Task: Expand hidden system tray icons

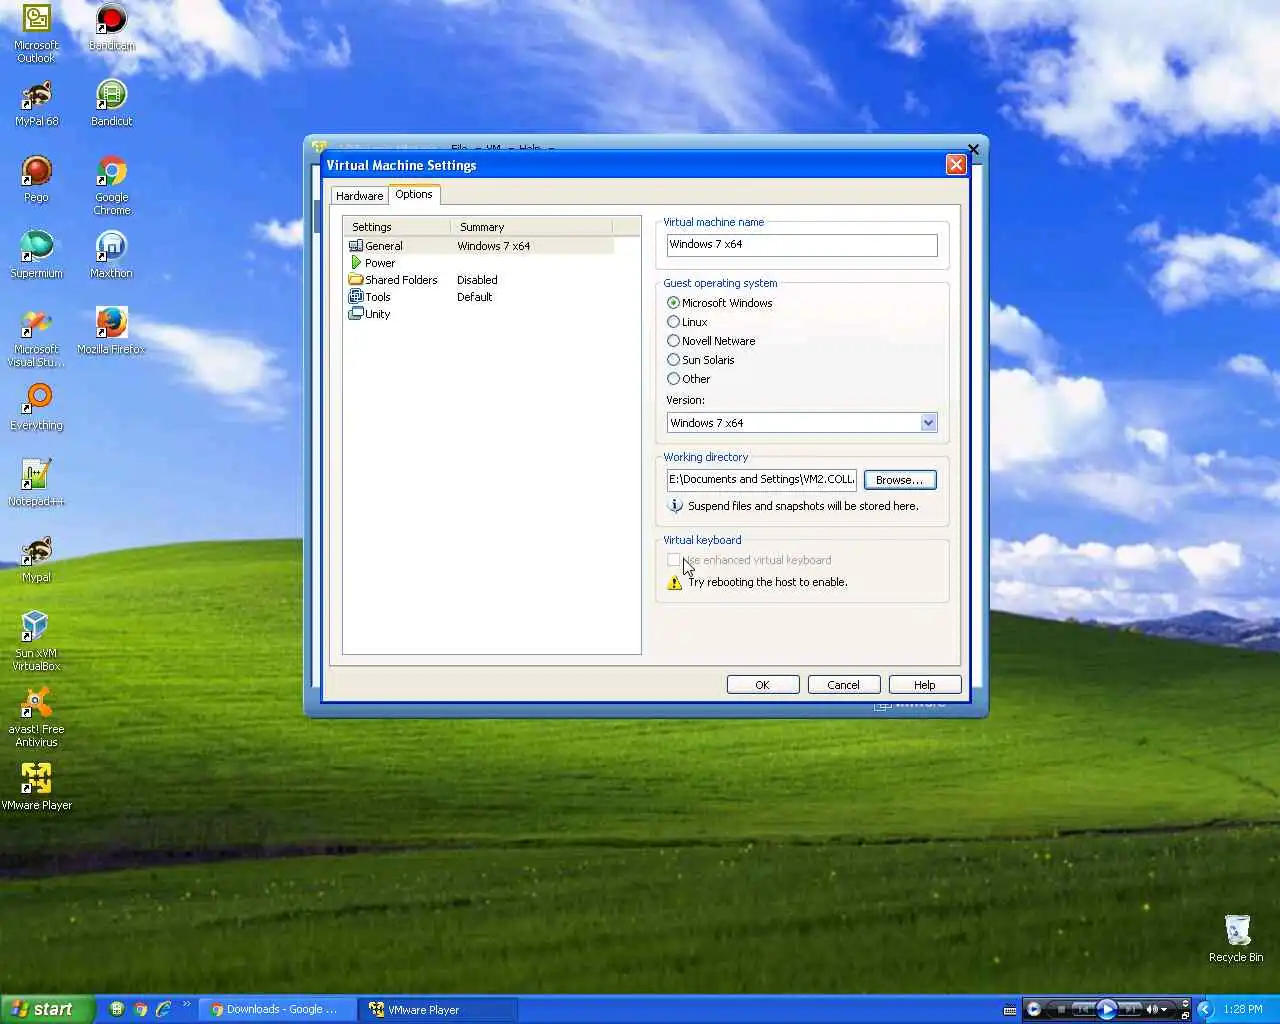Action: (1205, 1009)
